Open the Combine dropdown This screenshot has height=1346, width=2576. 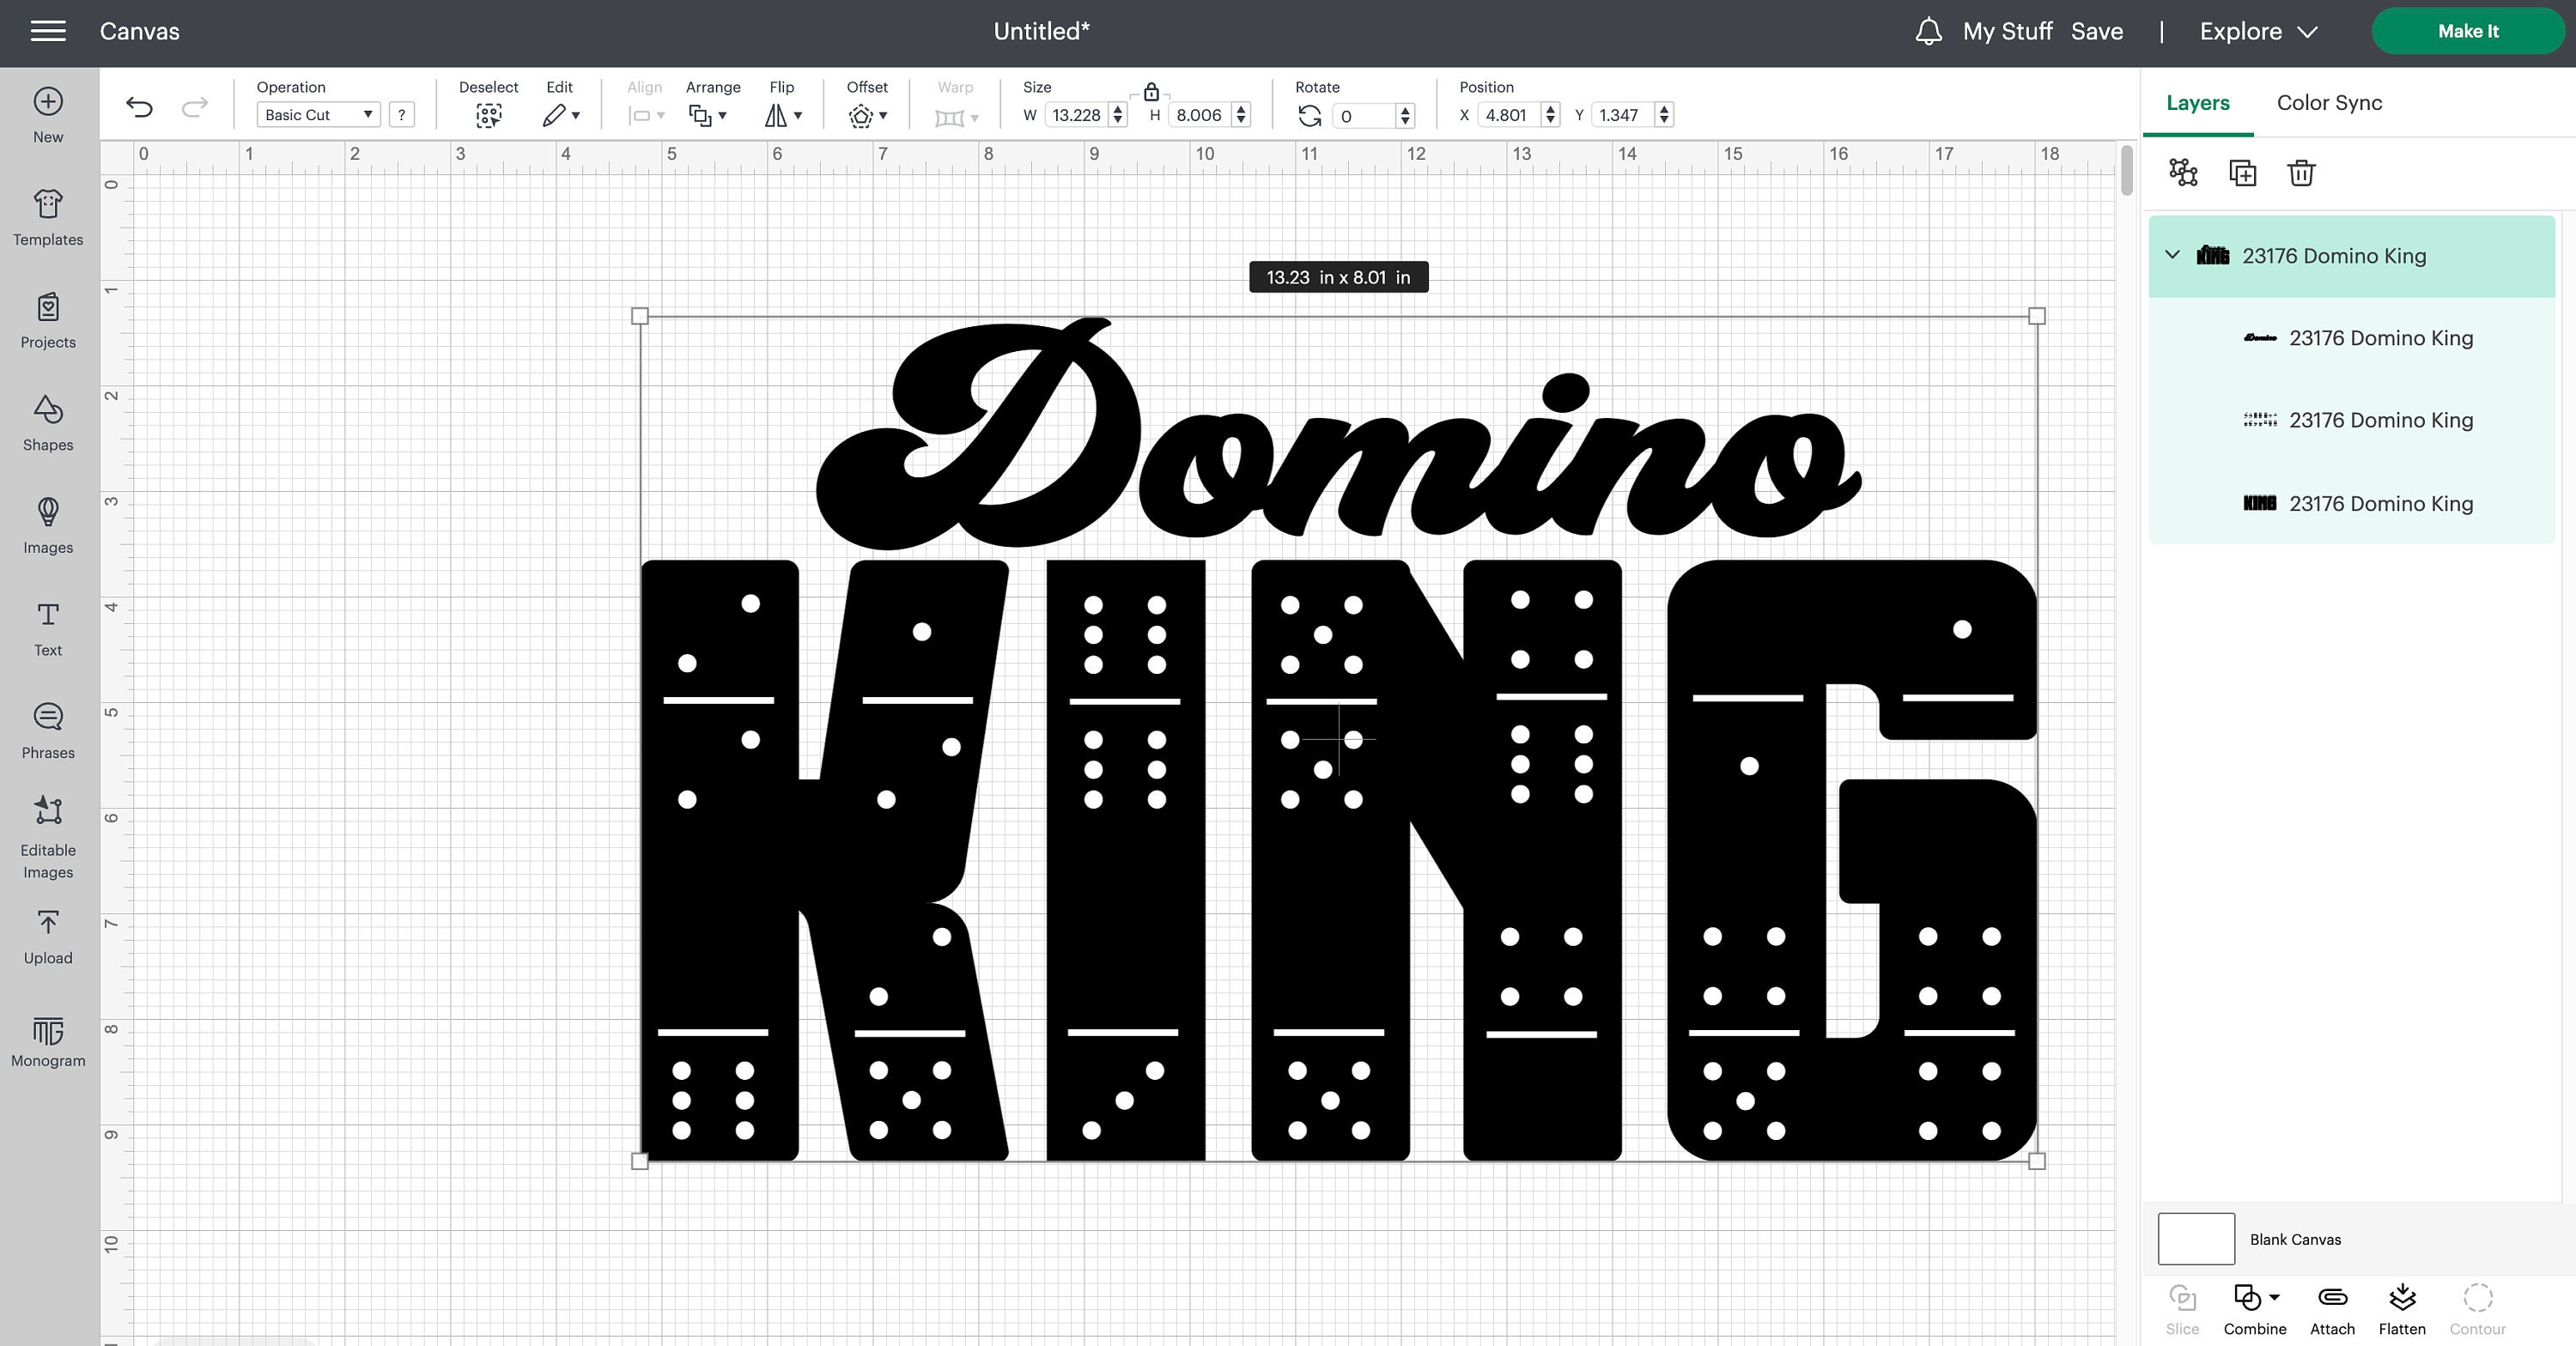(x=2255, y=1309)
